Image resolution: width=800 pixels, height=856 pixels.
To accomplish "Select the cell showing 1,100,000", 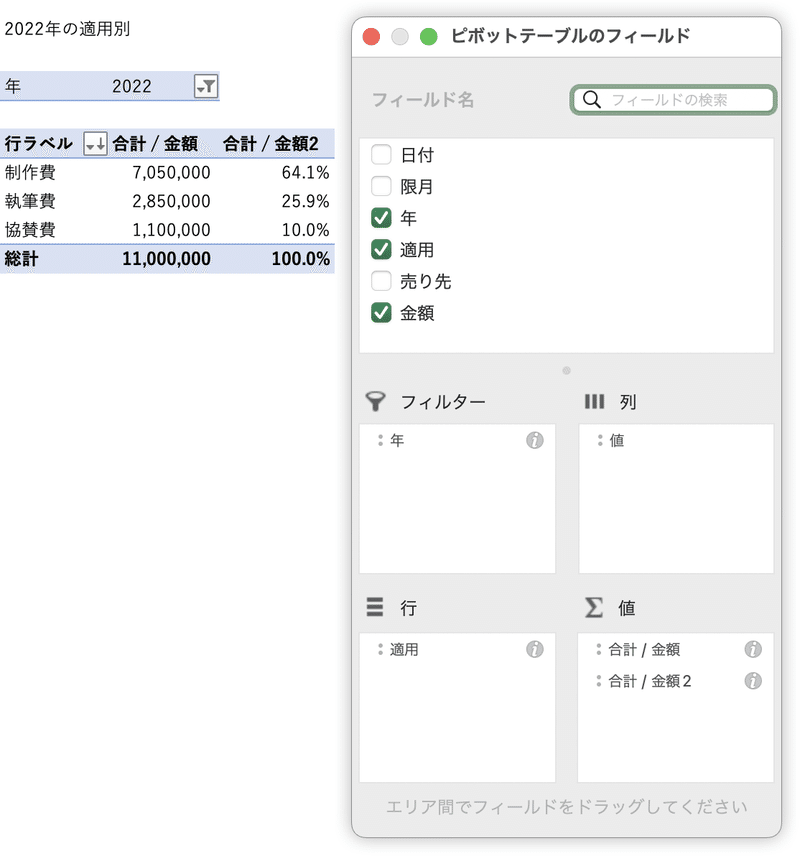I will [x=162, y=230].
